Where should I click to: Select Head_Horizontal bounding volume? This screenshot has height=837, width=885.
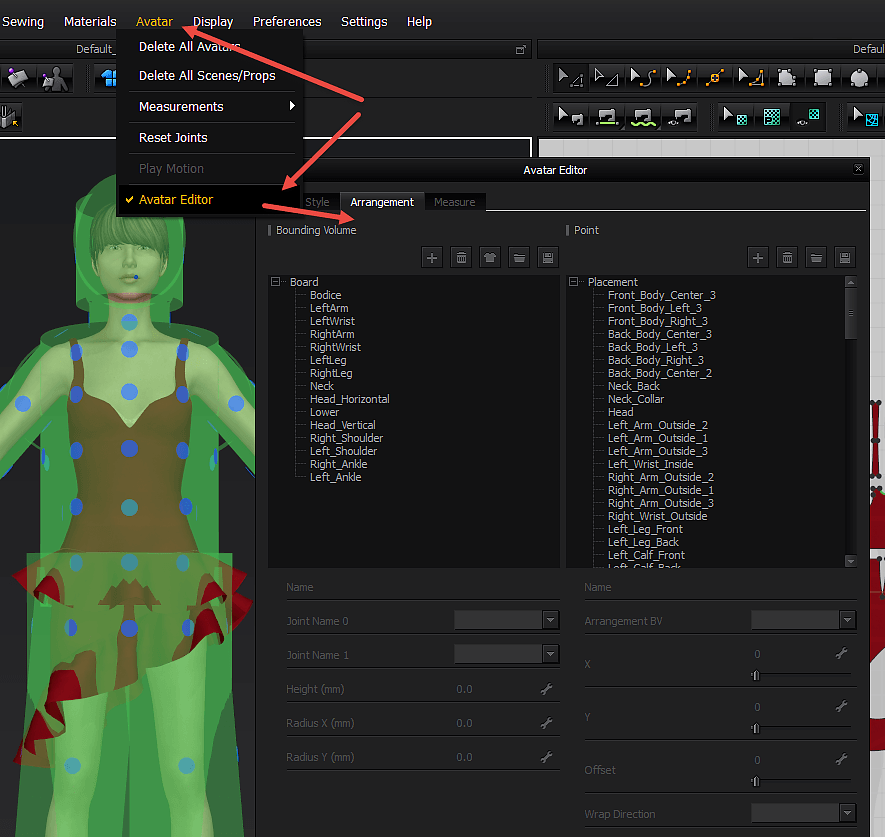(x=349, y=399)
